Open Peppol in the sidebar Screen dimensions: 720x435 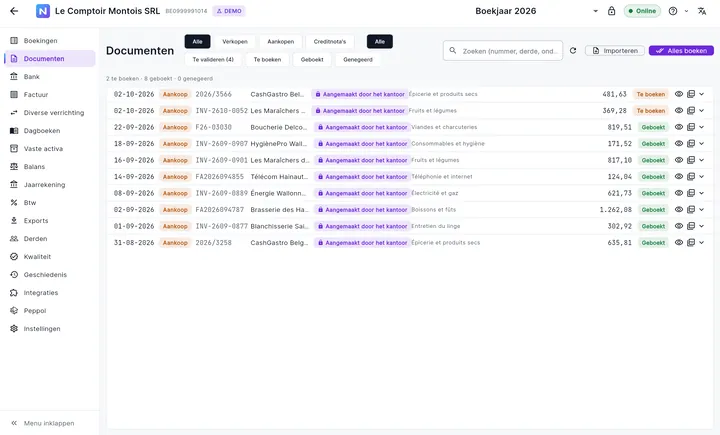50,311
